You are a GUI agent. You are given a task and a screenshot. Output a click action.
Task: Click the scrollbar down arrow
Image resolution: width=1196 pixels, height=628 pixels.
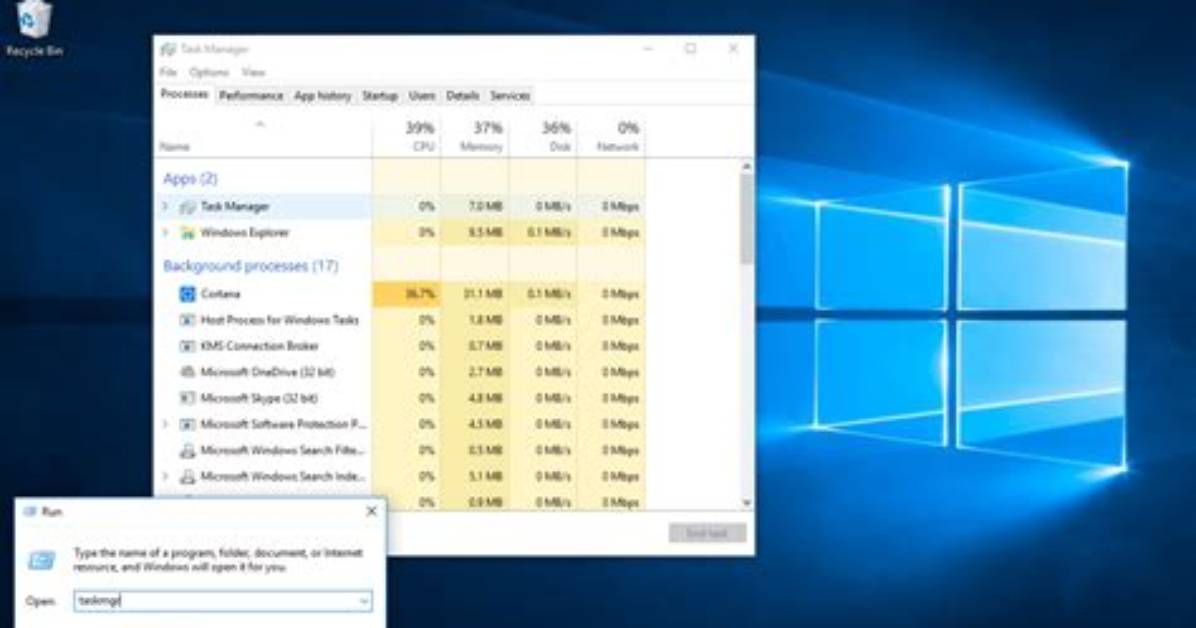coord(747,503)
